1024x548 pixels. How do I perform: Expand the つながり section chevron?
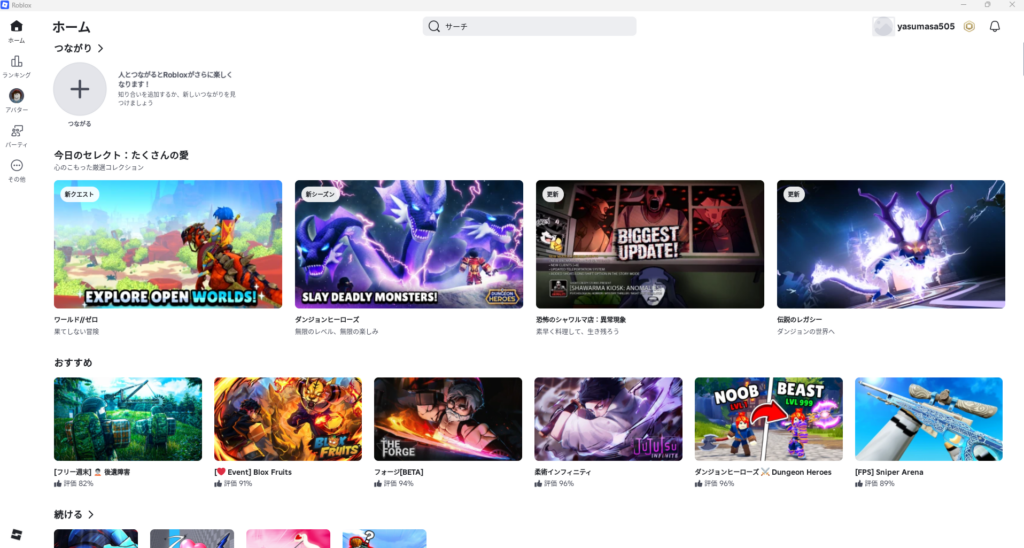(101, 48)
